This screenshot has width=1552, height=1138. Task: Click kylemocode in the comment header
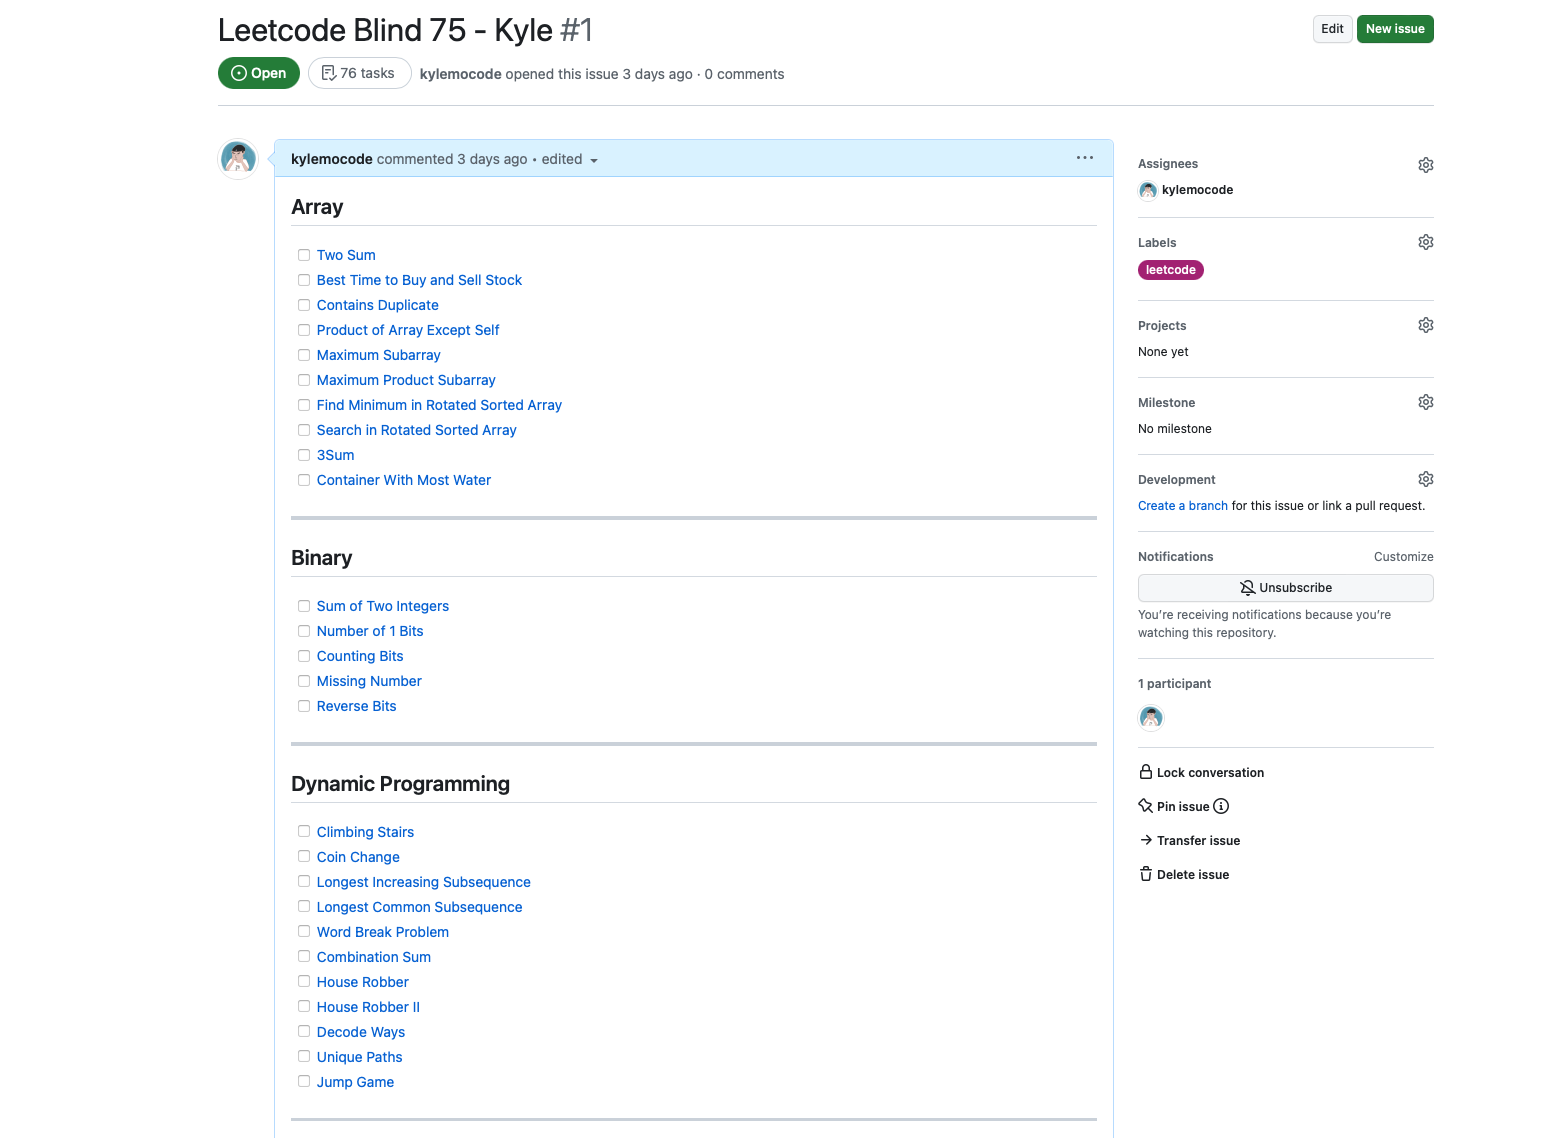[332, 159]
